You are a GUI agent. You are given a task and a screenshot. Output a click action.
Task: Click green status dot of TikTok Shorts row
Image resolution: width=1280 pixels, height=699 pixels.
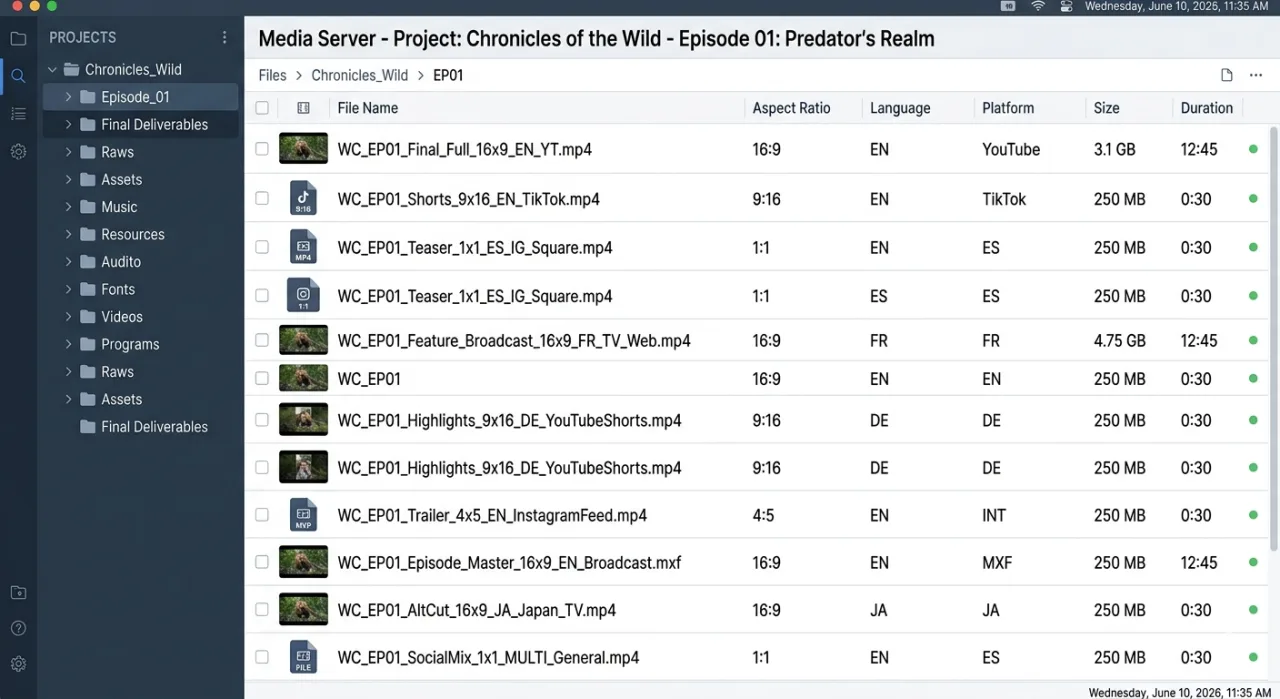click(1253, 199)
